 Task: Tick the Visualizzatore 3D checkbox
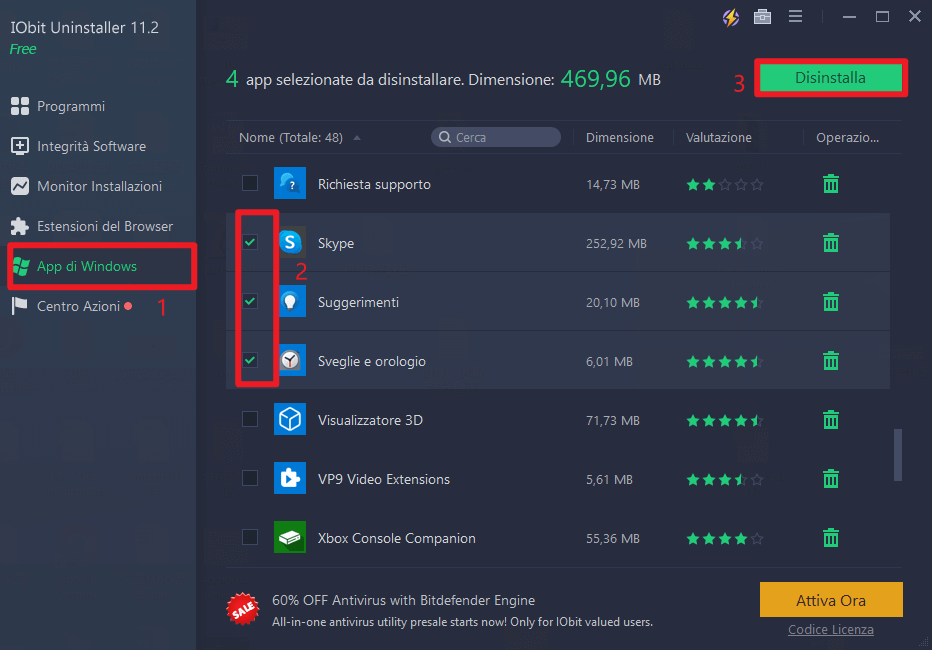point(250,419)
